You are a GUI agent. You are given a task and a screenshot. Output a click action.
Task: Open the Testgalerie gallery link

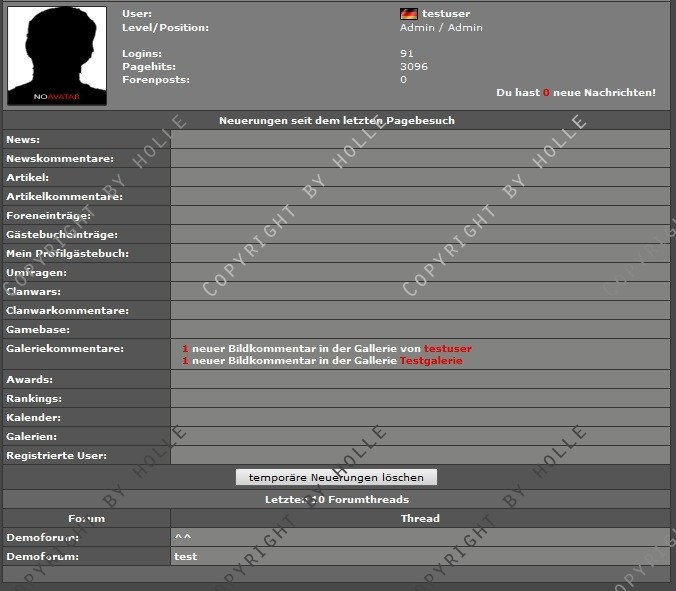tap(431, 360)
